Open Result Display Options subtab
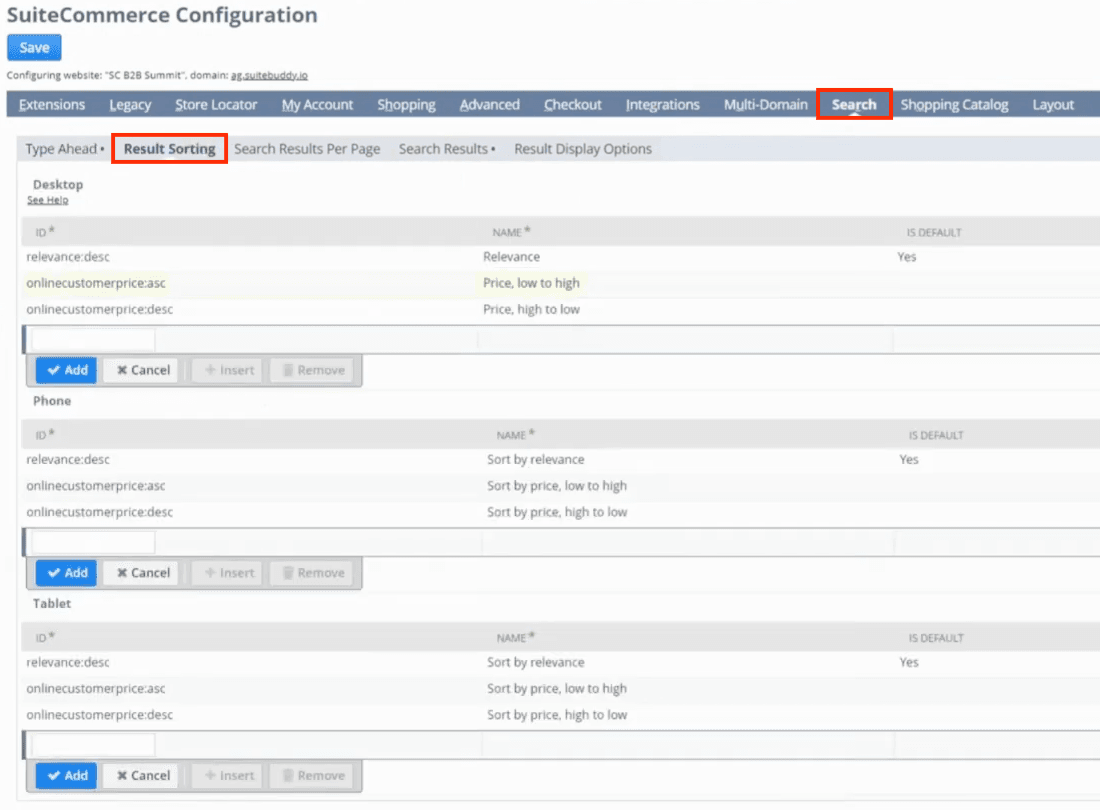Image resolution: width=1100 pixels, height=810 pixels. pyautogui.click(x=583, y=149)
